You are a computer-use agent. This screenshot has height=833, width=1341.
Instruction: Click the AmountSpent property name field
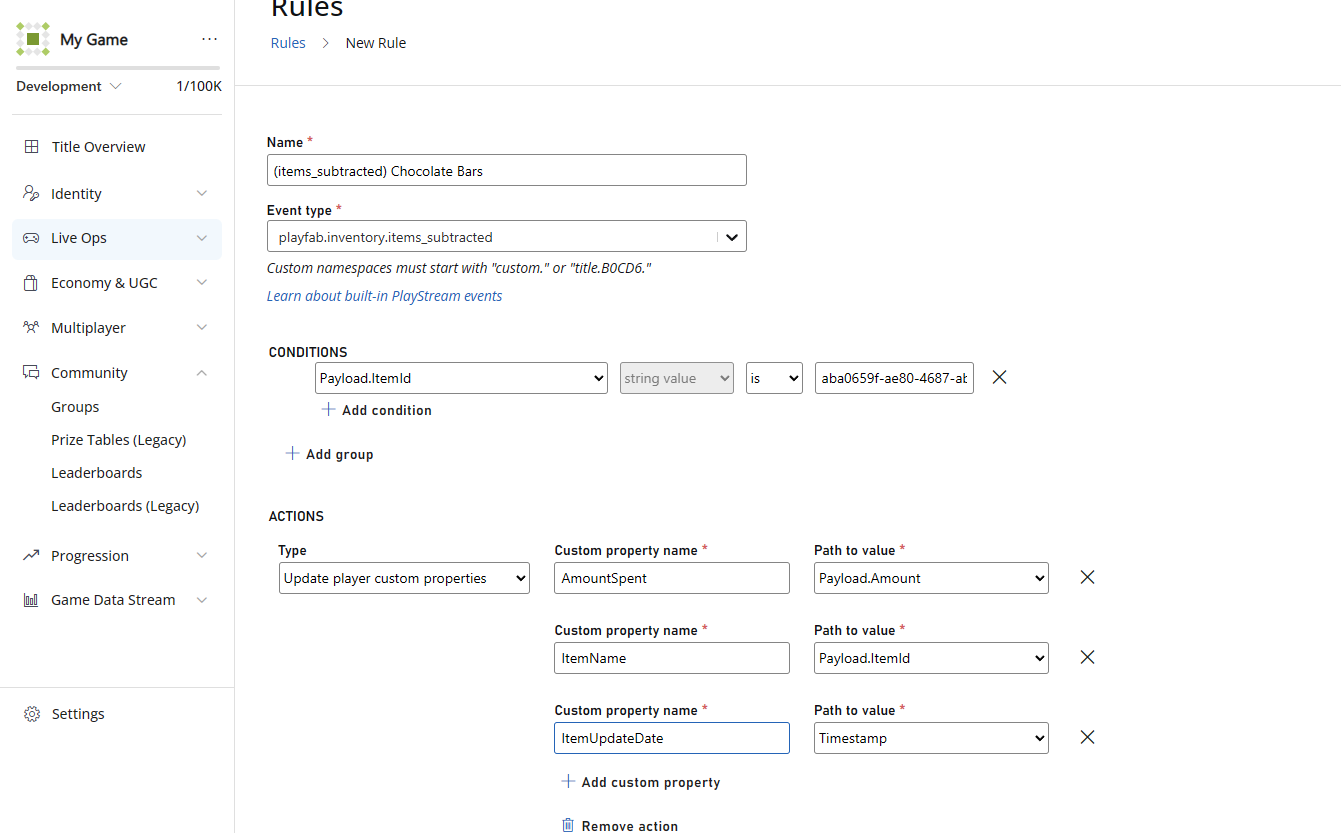tap(672, 578)
